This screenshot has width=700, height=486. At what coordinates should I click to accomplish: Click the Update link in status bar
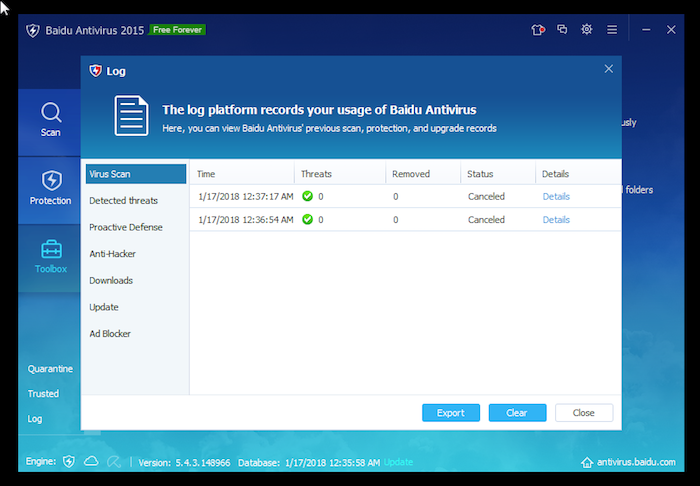point(398,462)
